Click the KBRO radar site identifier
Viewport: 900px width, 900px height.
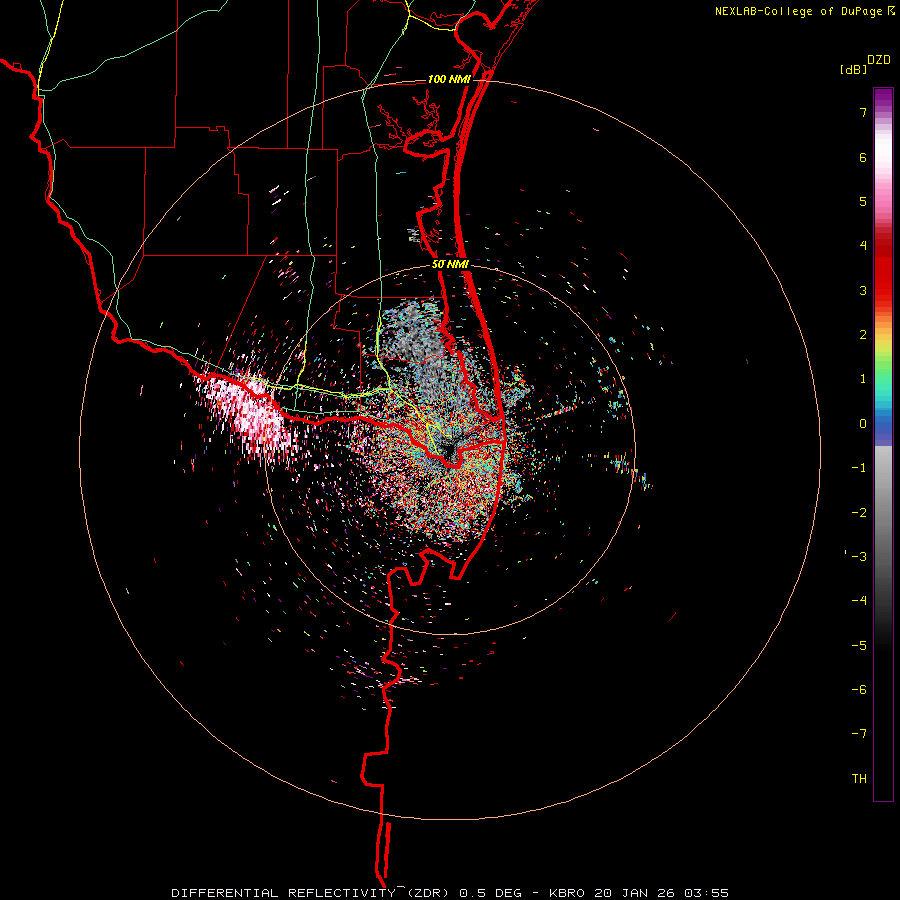tap(567, 893)
